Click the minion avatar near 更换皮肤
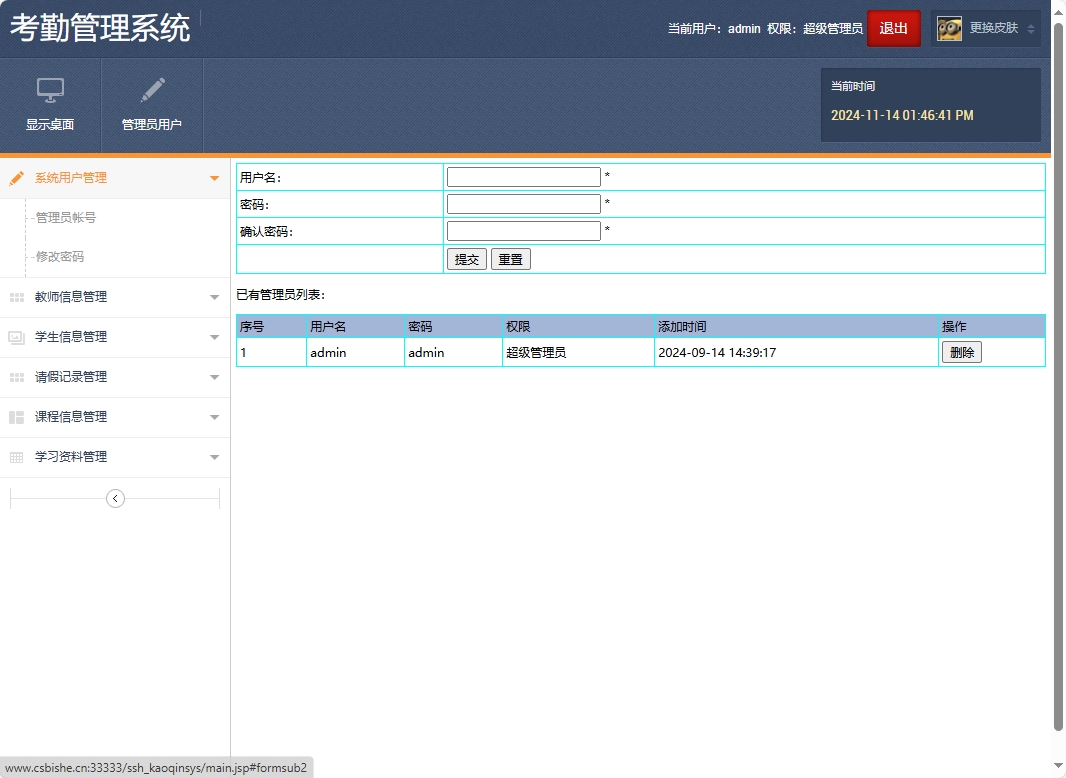 (948, 28)
